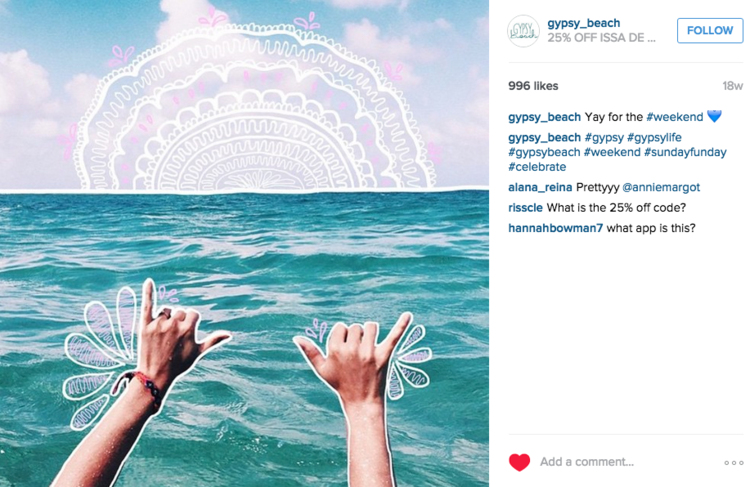Viewport: 750px width, 487px height.
Task: View the 996 likes list
Action: [x=533, y=86]
